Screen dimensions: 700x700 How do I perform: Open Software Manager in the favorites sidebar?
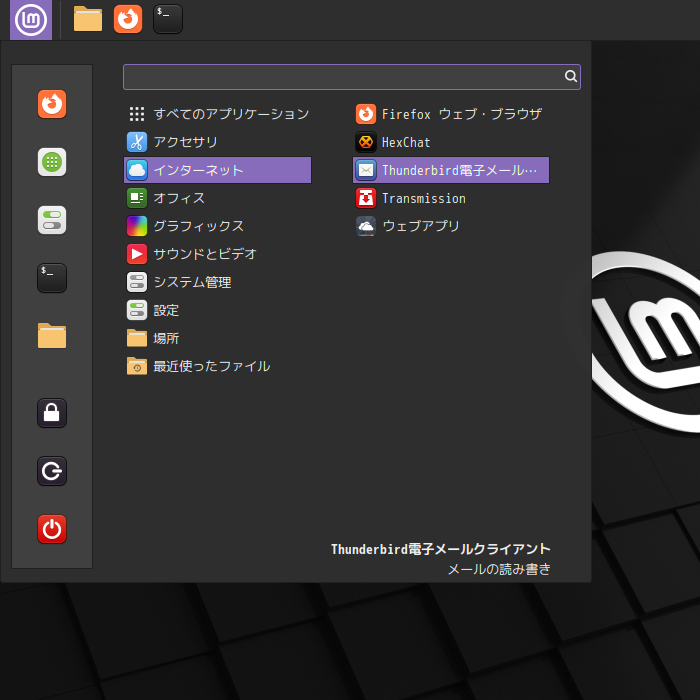[x=52, y=162]
